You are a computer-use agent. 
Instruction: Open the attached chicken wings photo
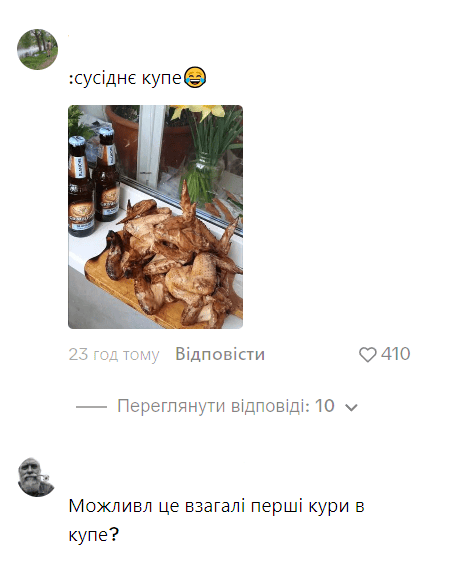(x=155, y=217)
